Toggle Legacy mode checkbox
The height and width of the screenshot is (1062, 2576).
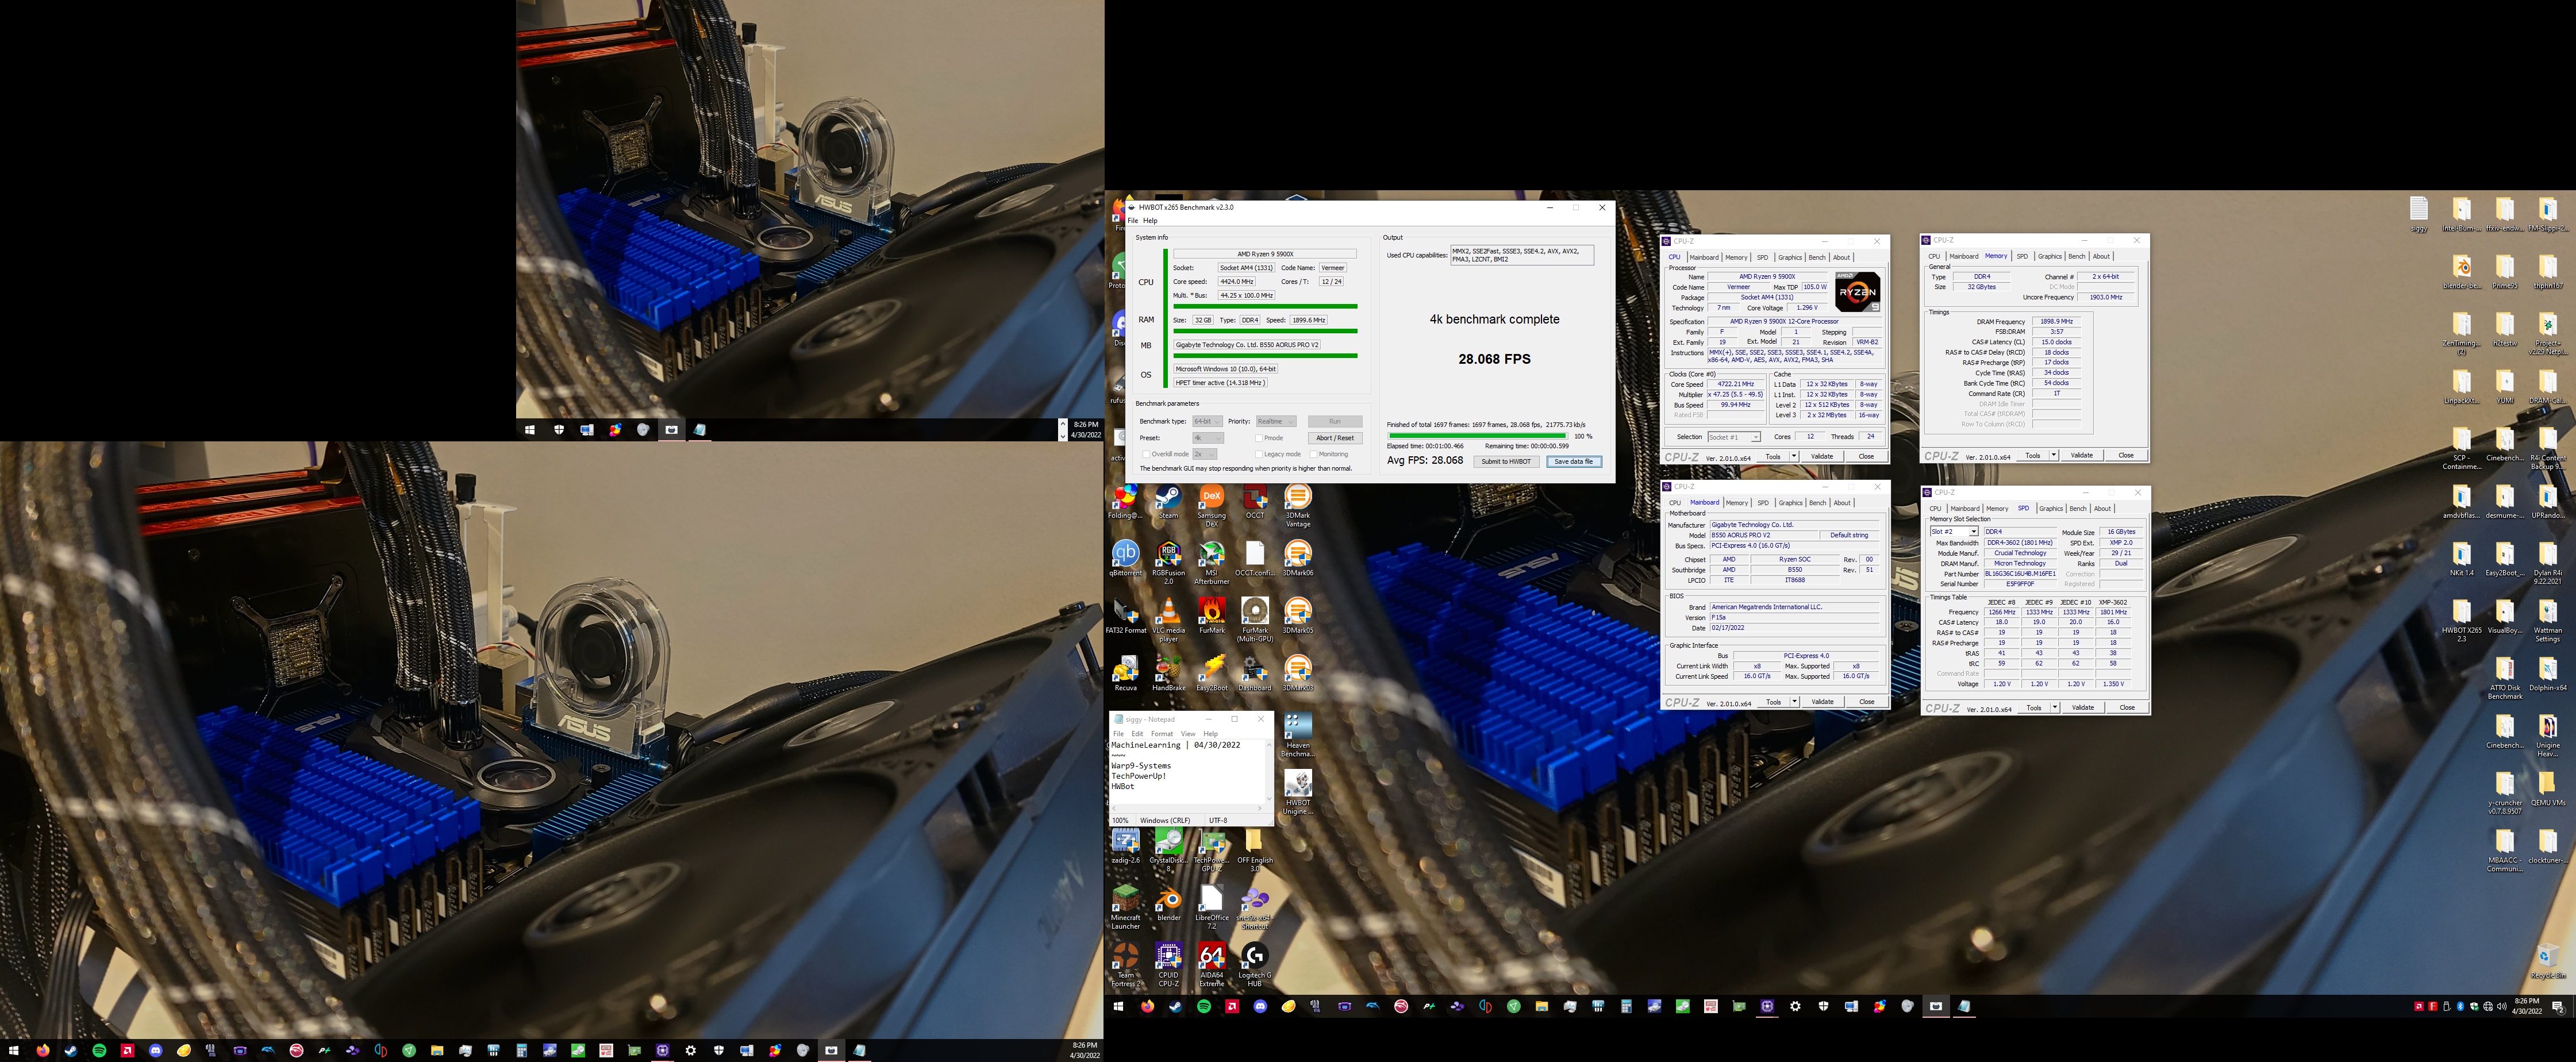point(1259,454)
